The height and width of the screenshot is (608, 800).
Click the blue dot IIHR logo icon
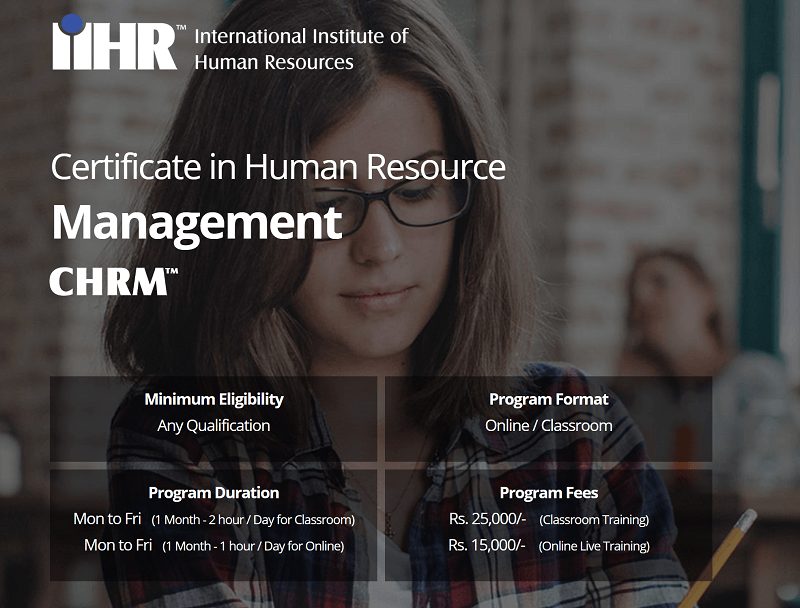[70, 21]
